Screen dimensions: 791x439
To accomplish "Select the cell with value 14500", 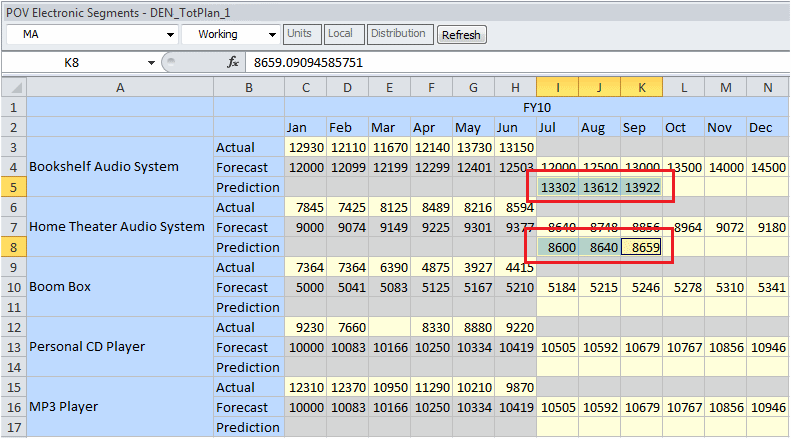I will click(x=767, y=167).
